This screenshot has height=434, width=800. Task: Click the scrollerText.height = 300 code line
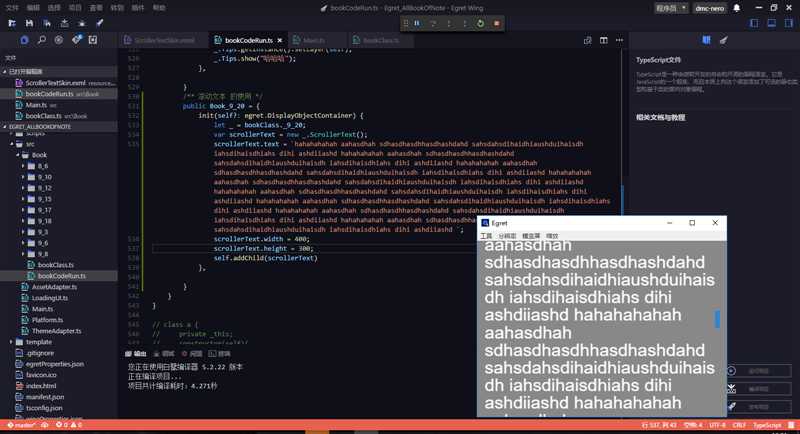263,248
